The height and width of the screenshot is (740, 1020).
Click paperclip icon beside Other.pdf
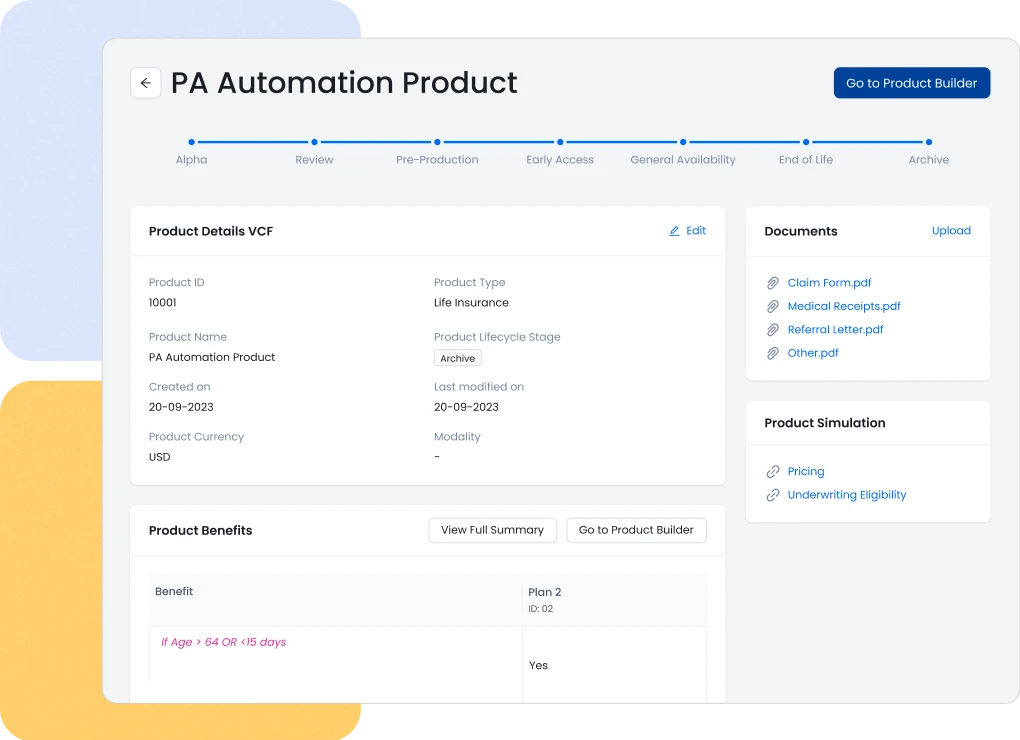[x=772, y=353]
